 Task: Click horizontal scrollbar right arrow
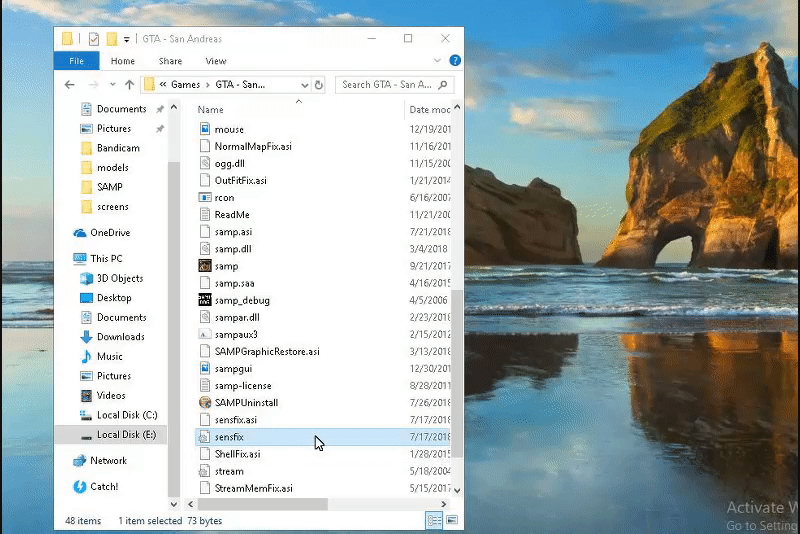[x=443, y=504]
